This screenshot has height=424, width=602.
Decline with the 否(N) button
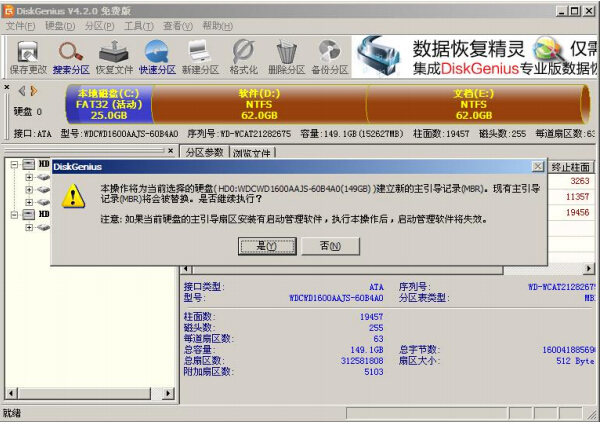point(330,246)
